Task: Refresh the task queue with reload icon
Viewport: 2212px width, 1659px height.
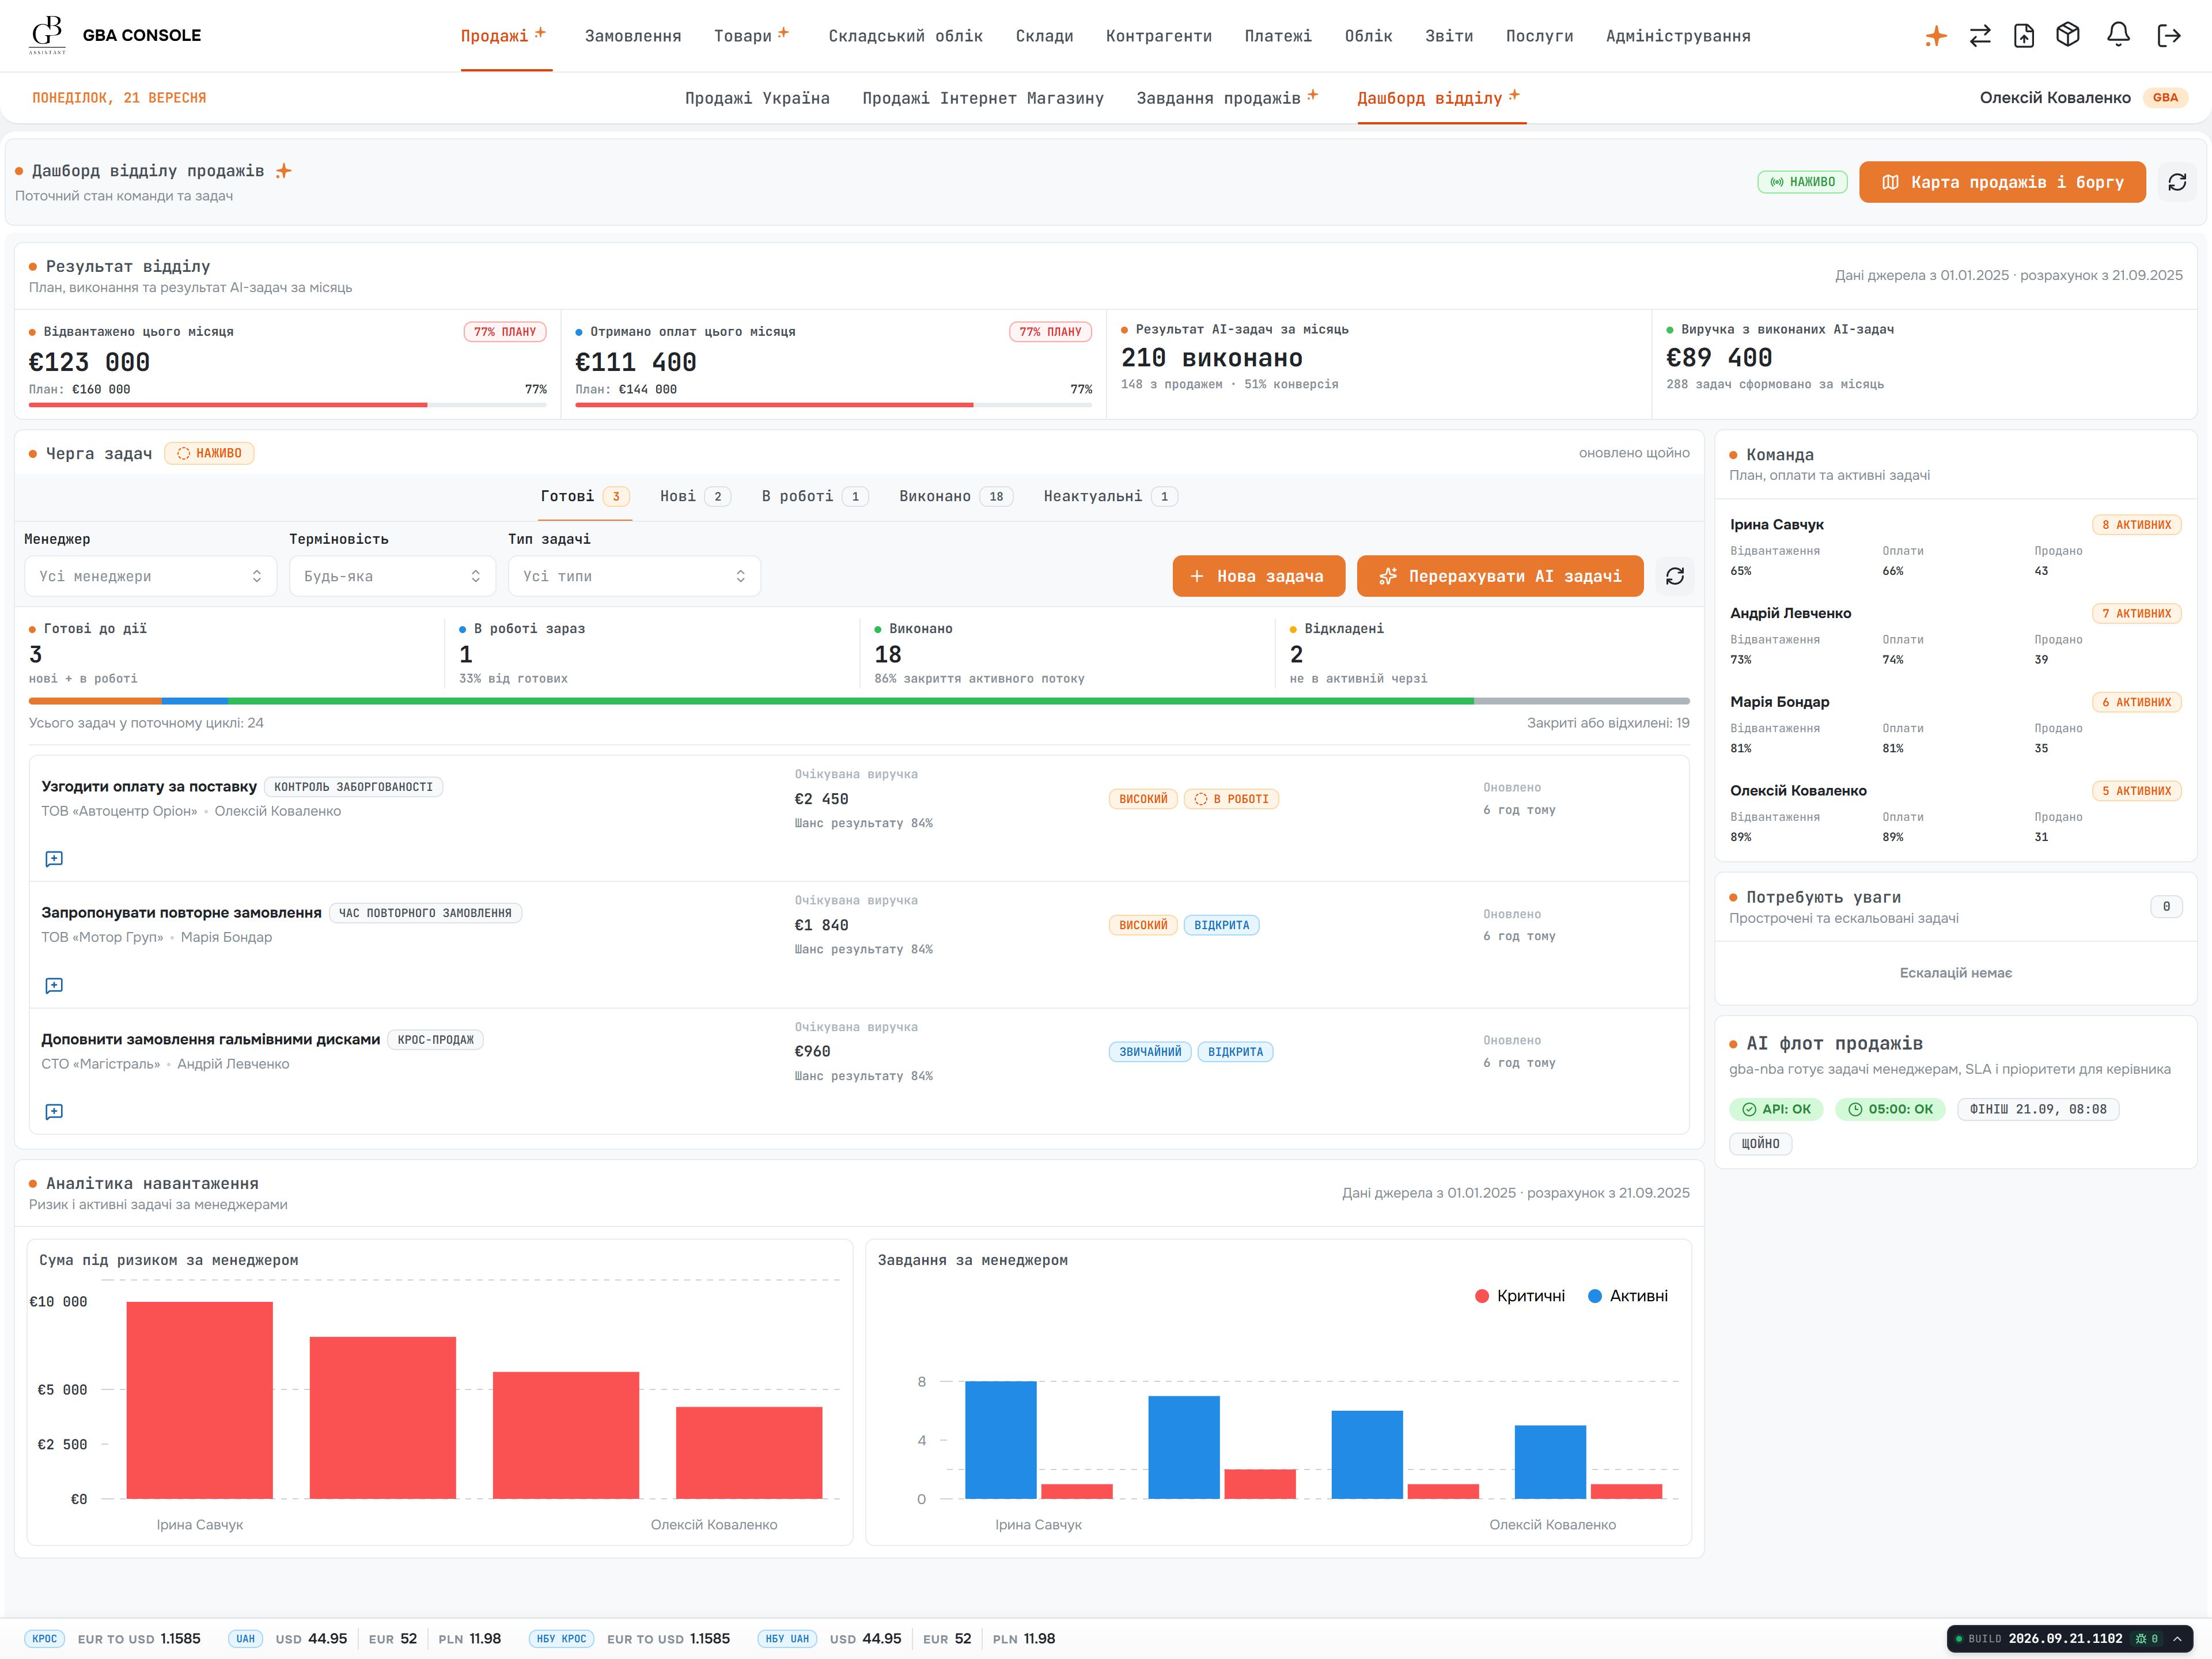Action: tap(1675, 576)
